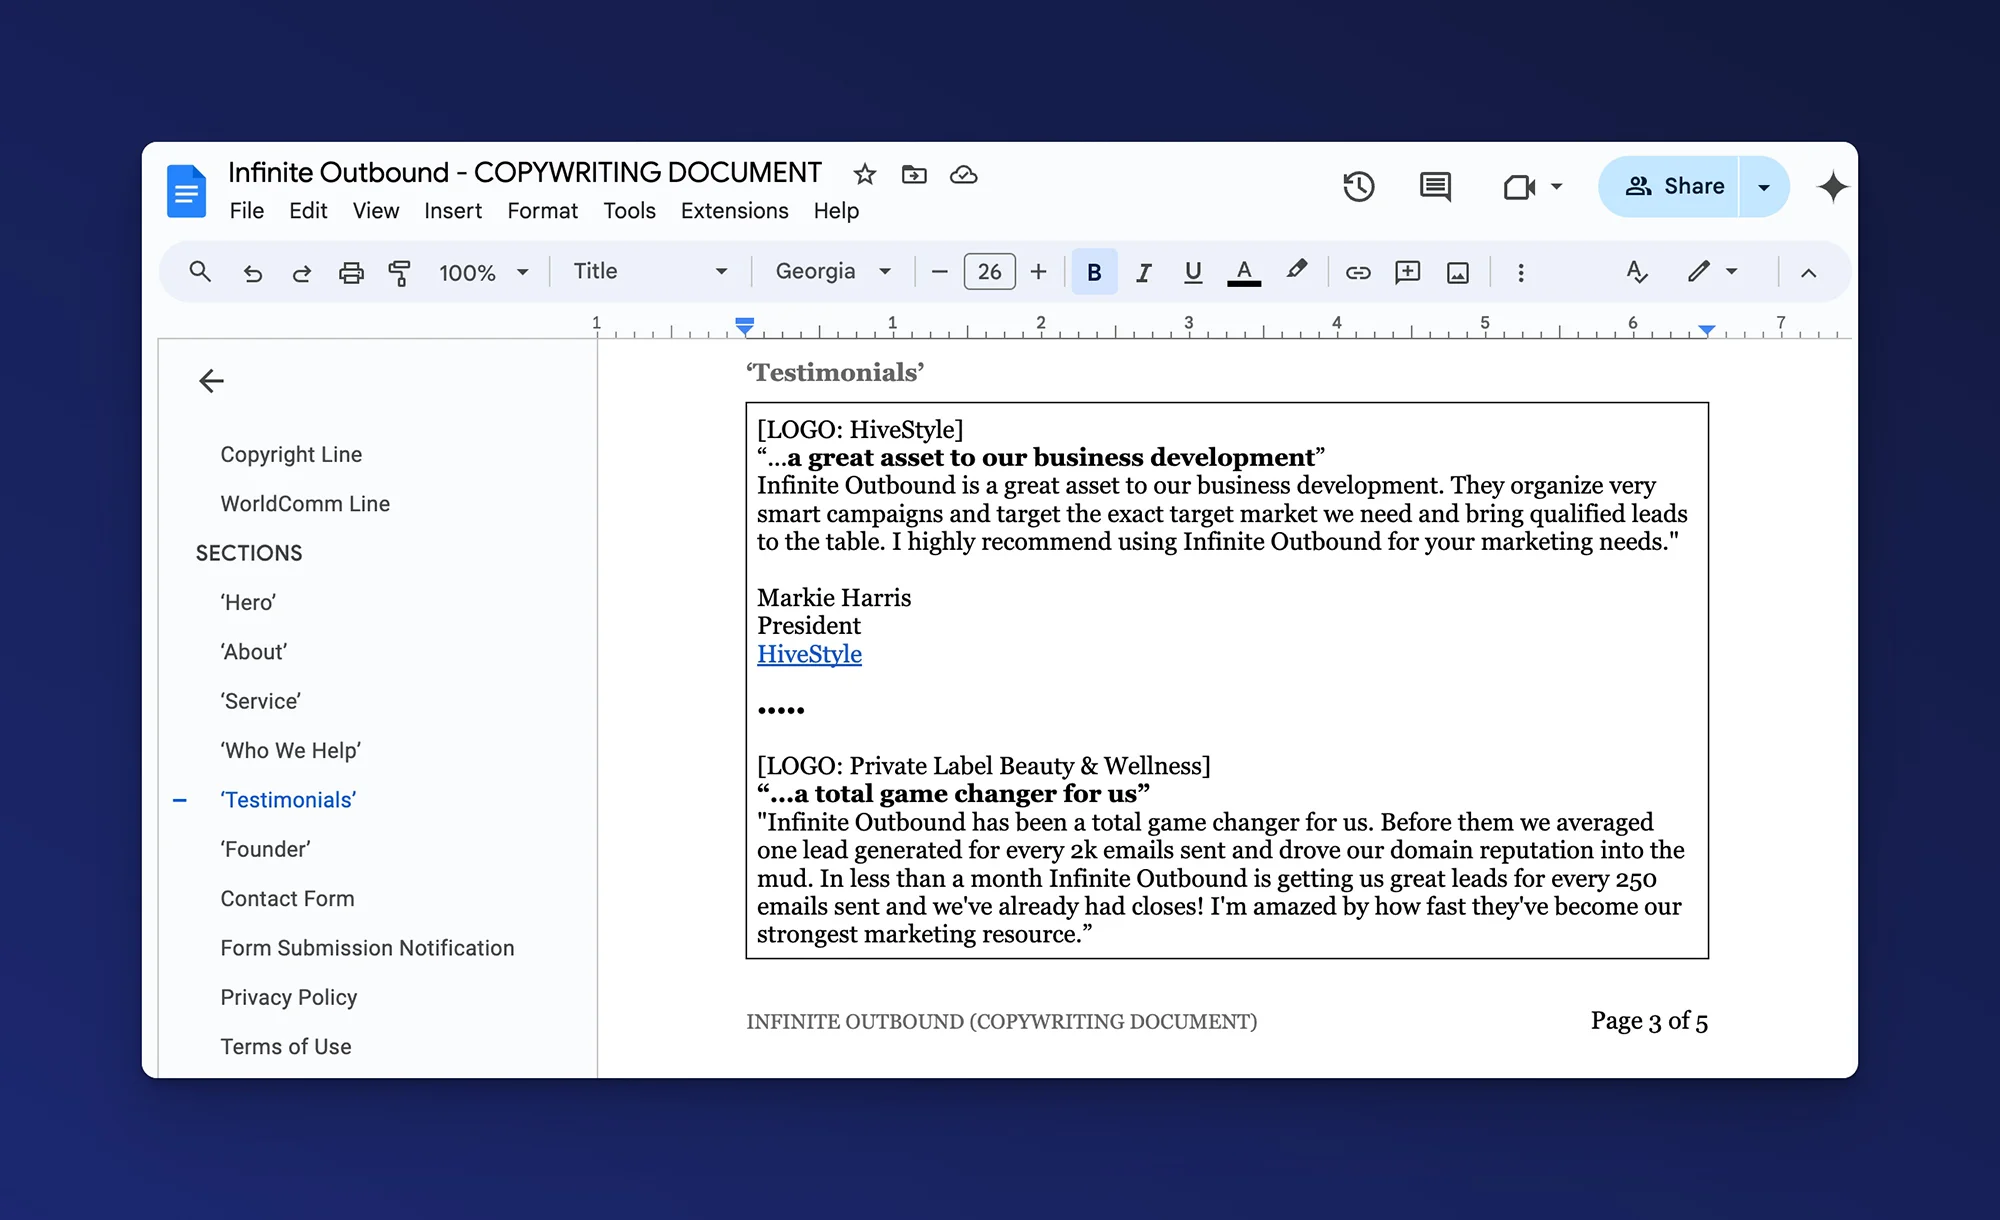Jump to 'Founder' in outline
Viewport: 2000px width, 1220px height.
[265, 849]
